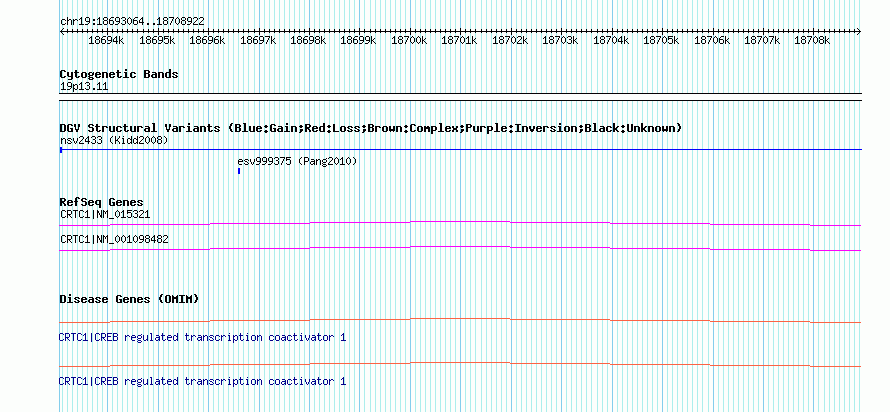Click the magenta CRTC1 NM_015321 gene line
This screenshot has width=890, height=412.
[x=460, y=224]
